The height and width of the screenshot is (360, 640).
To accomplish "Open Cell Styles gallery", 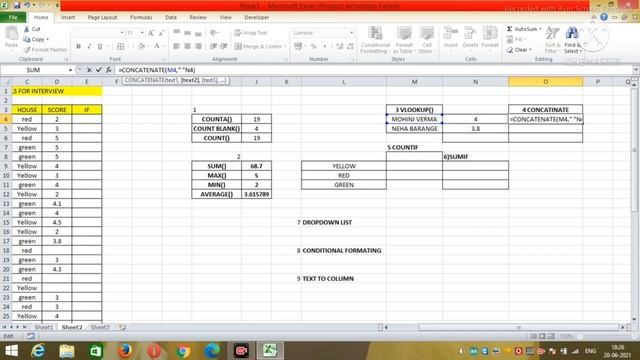I will click(x=427, y=40).
